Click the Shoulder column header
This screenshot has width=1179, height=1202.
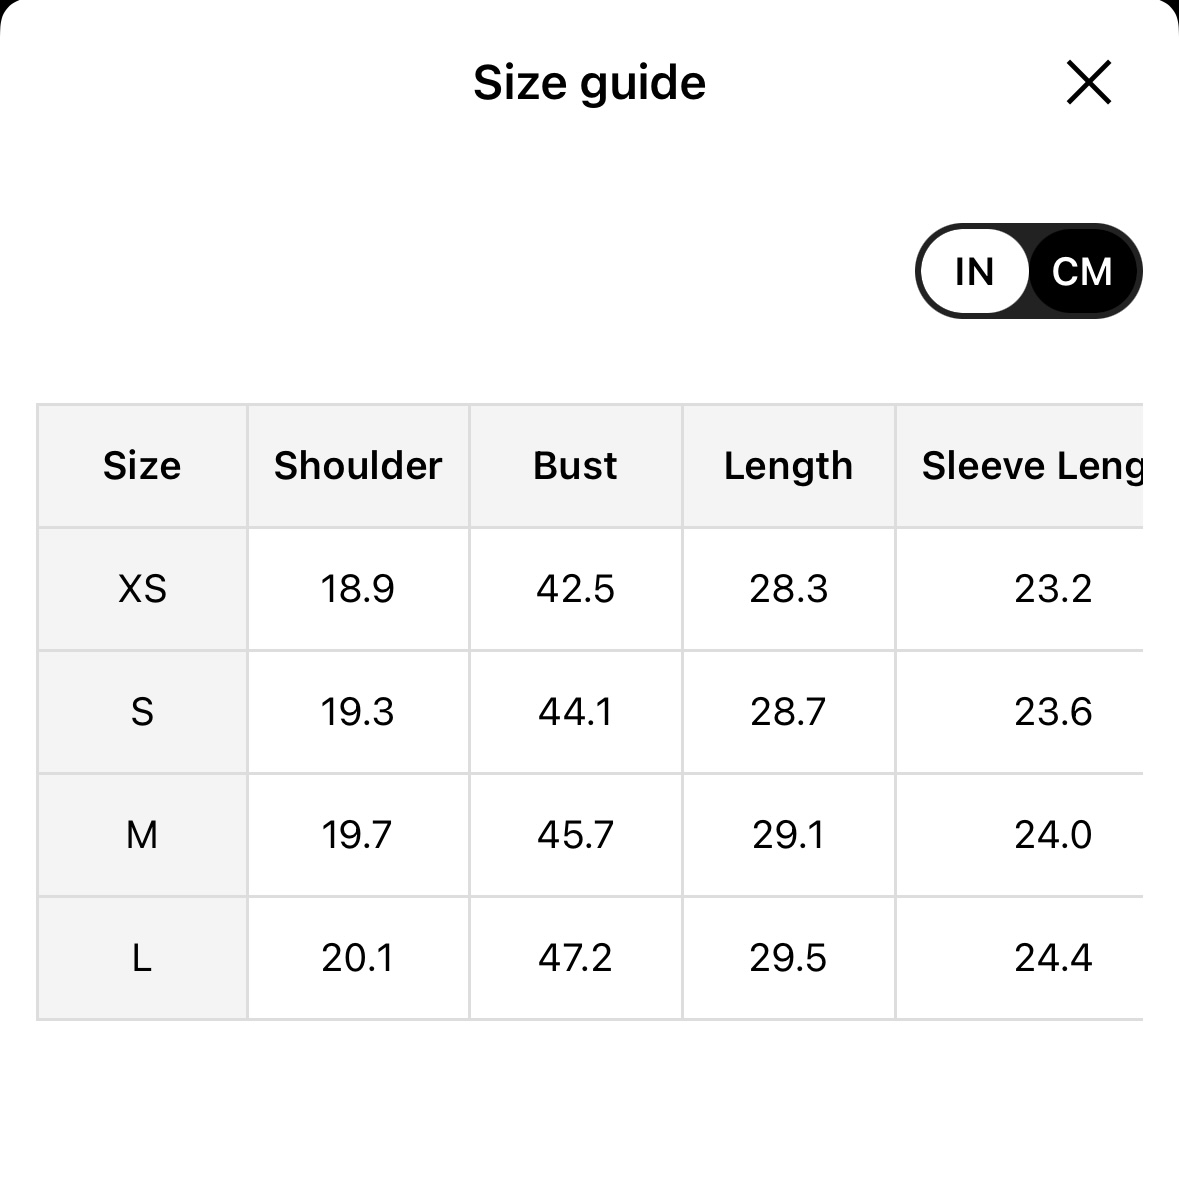tap(358, 466)
